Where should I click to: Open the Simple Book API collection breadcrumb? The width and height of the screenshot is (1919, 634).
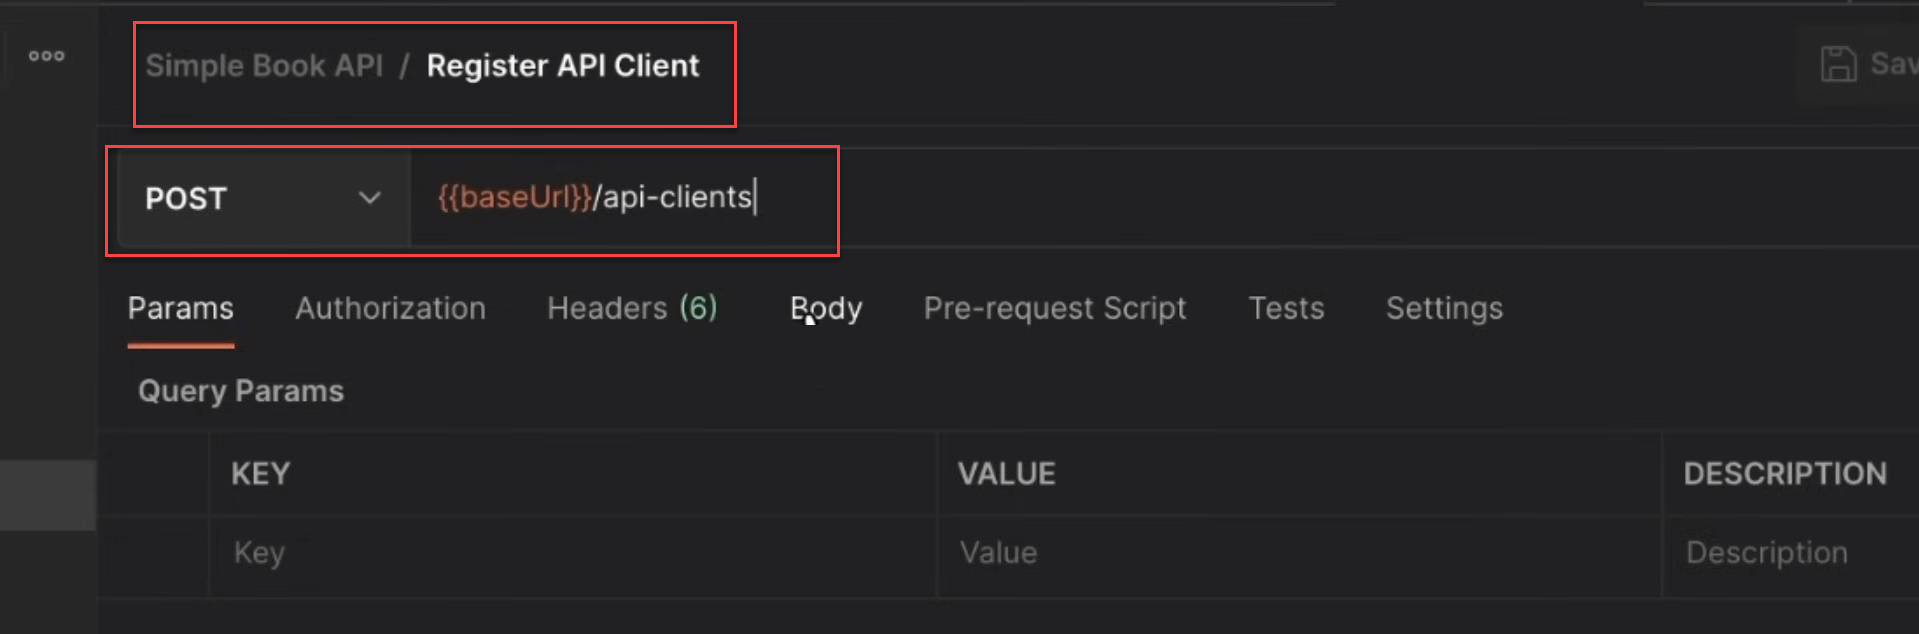[x=264, y=65]
